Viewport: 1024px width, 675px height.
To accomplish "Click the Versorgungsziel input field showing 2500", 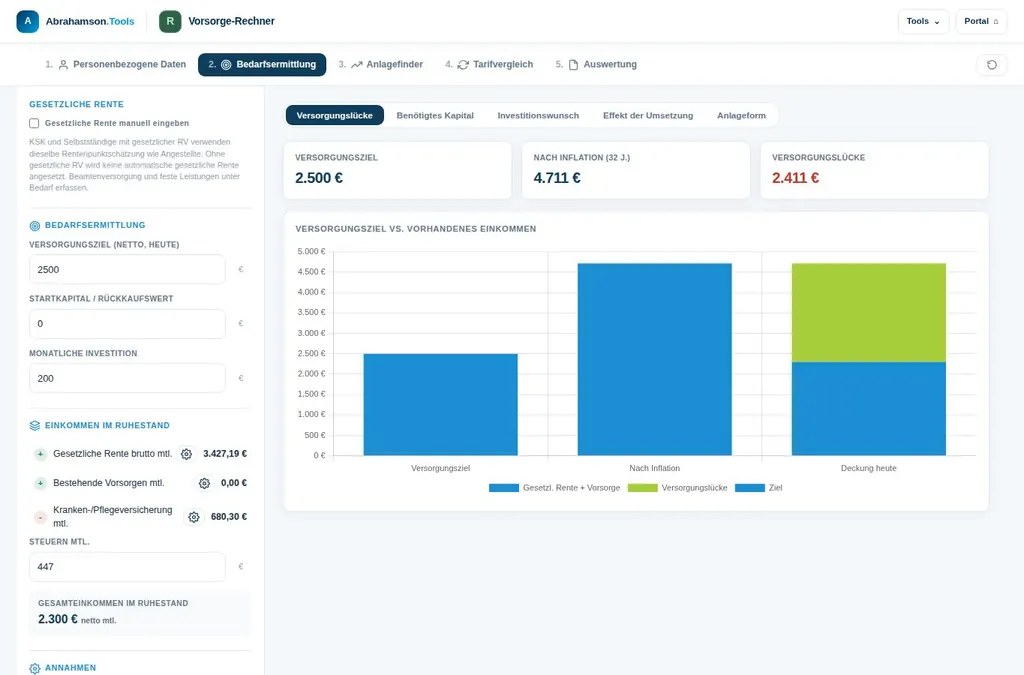I will point(127,270).
